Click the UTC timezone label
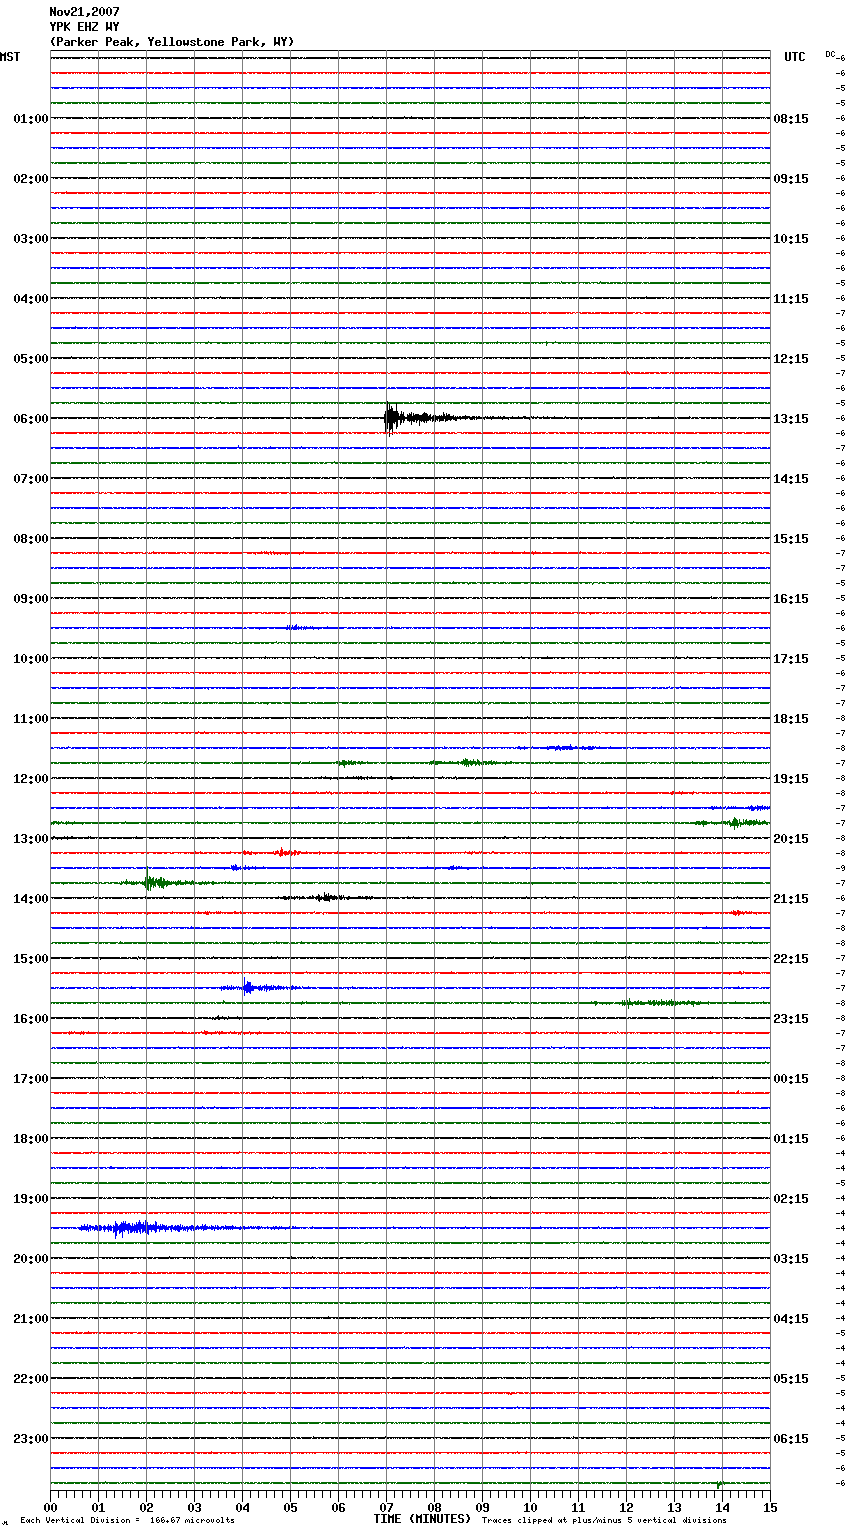The width and height of the screenshot is (850, 1534). point(795,57)
